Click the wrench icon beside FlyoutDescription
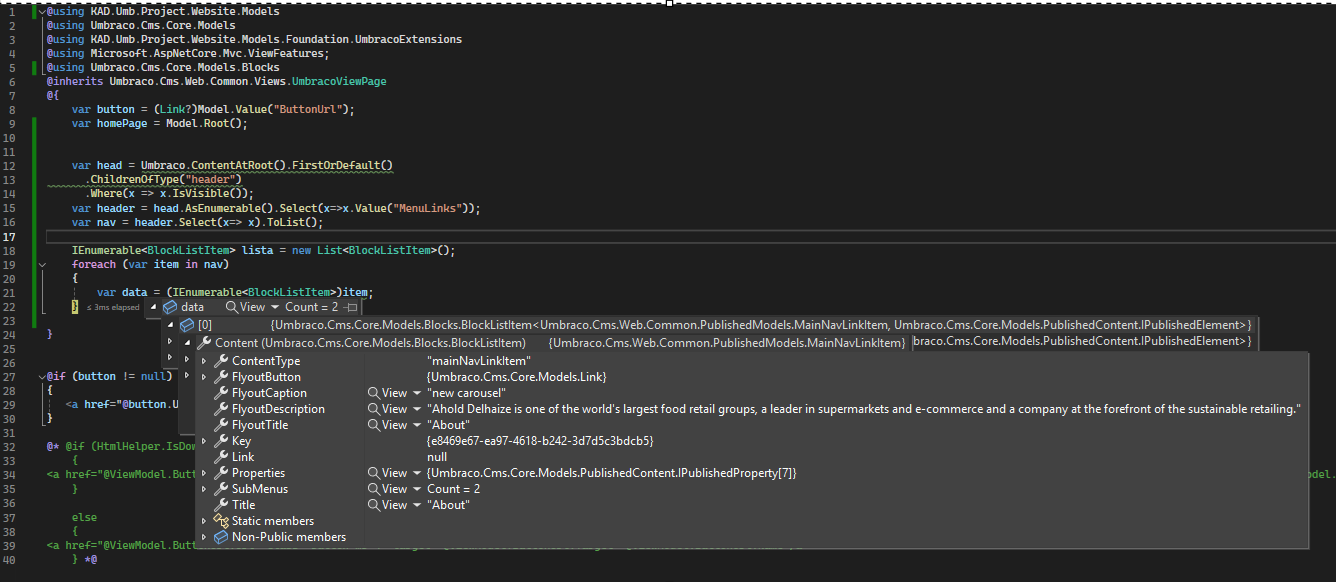The image size is (1336, 582). click(221, 409)
